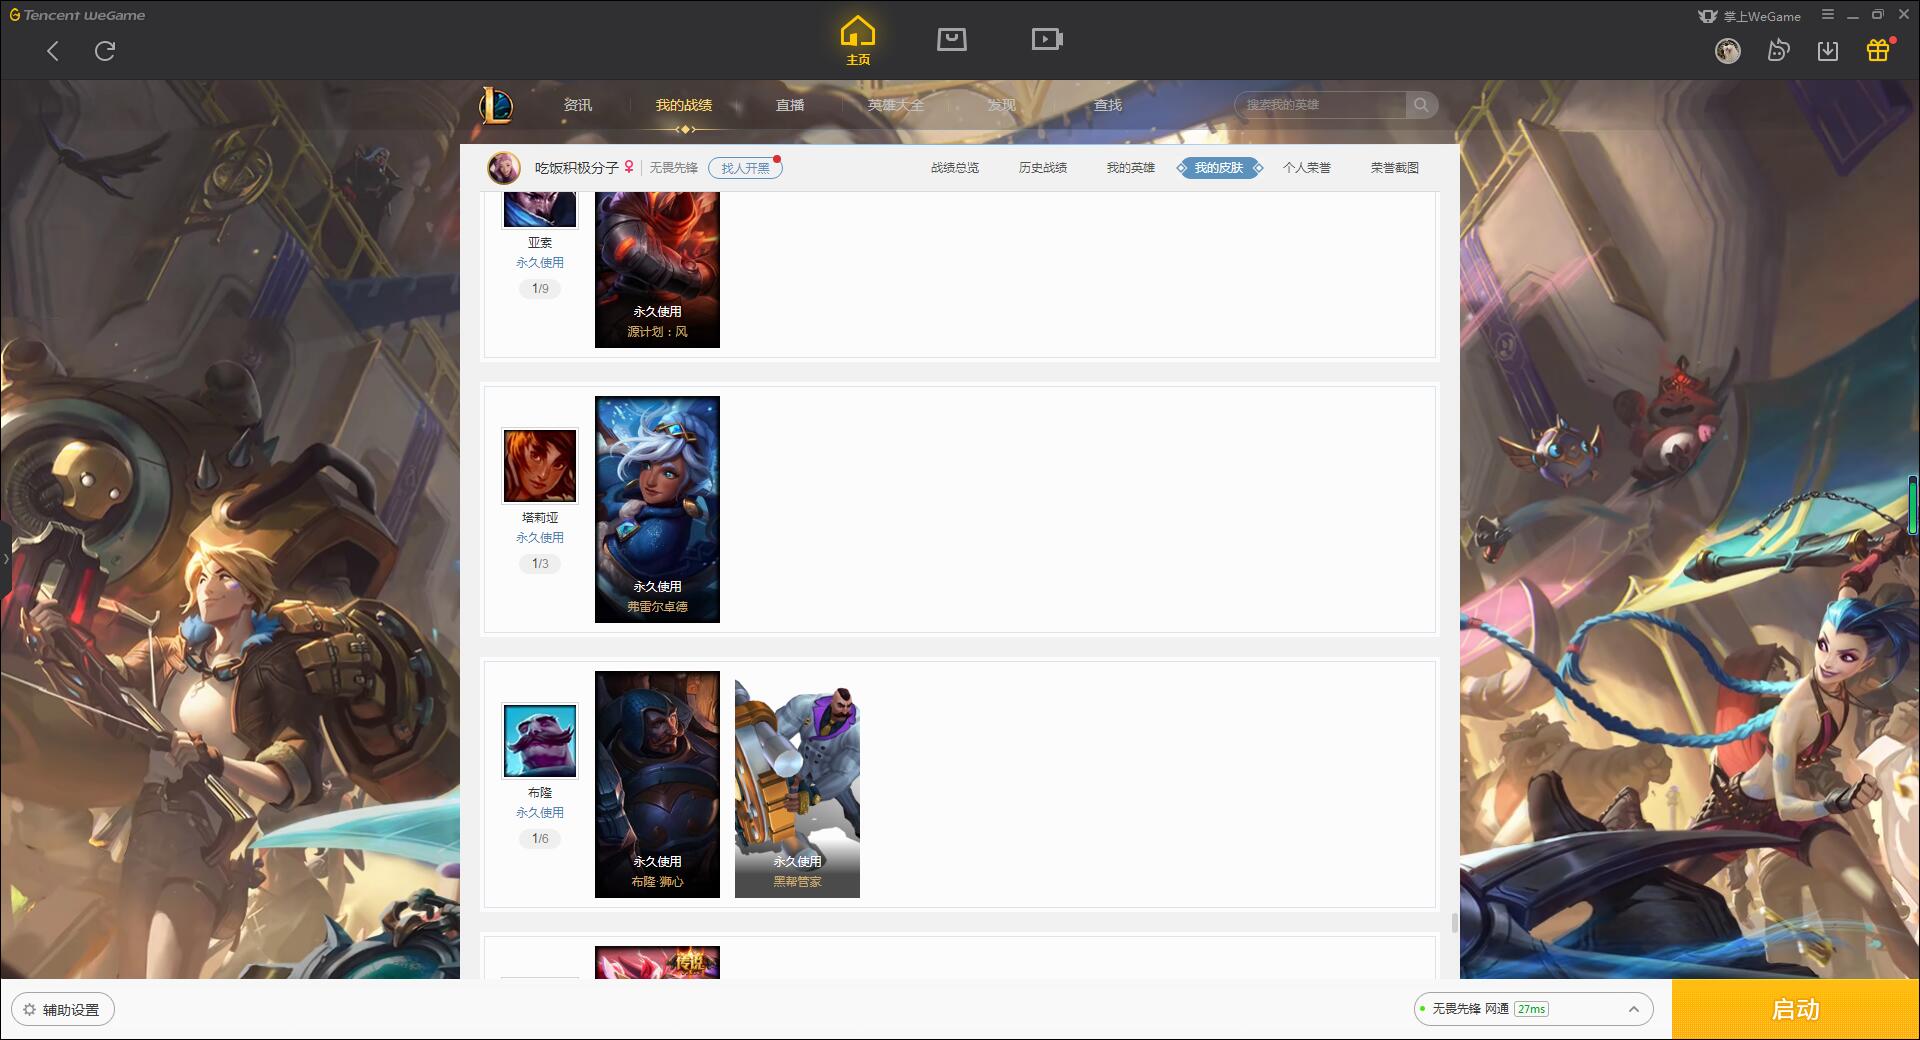Click the player profile avatar
Image resolution: width=1920 pixels, height=1040 pixels.
pyautogui.click(x=504, y=168)
